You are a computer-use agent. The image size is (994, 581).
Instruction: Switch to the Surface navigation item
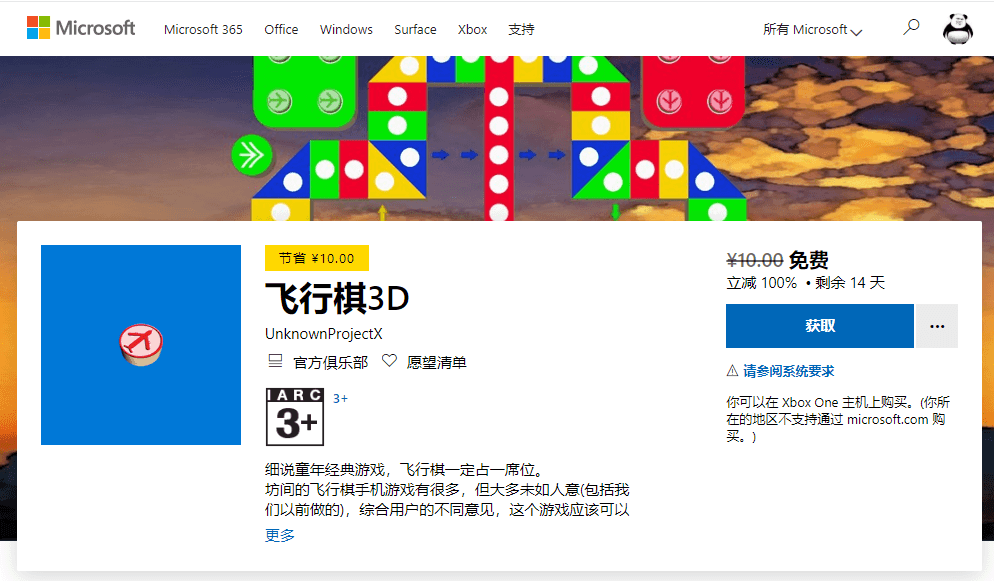pos(415,30)
